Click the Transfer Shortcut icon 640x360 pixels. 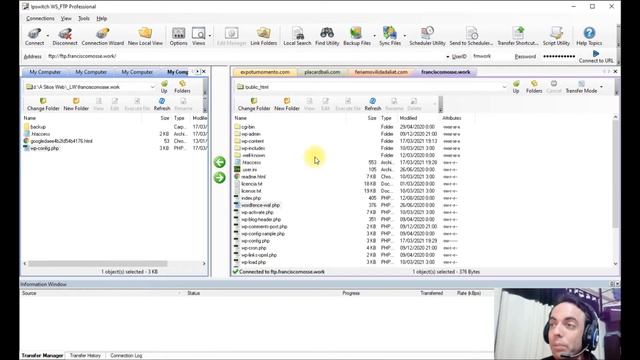tap(518, 36)
